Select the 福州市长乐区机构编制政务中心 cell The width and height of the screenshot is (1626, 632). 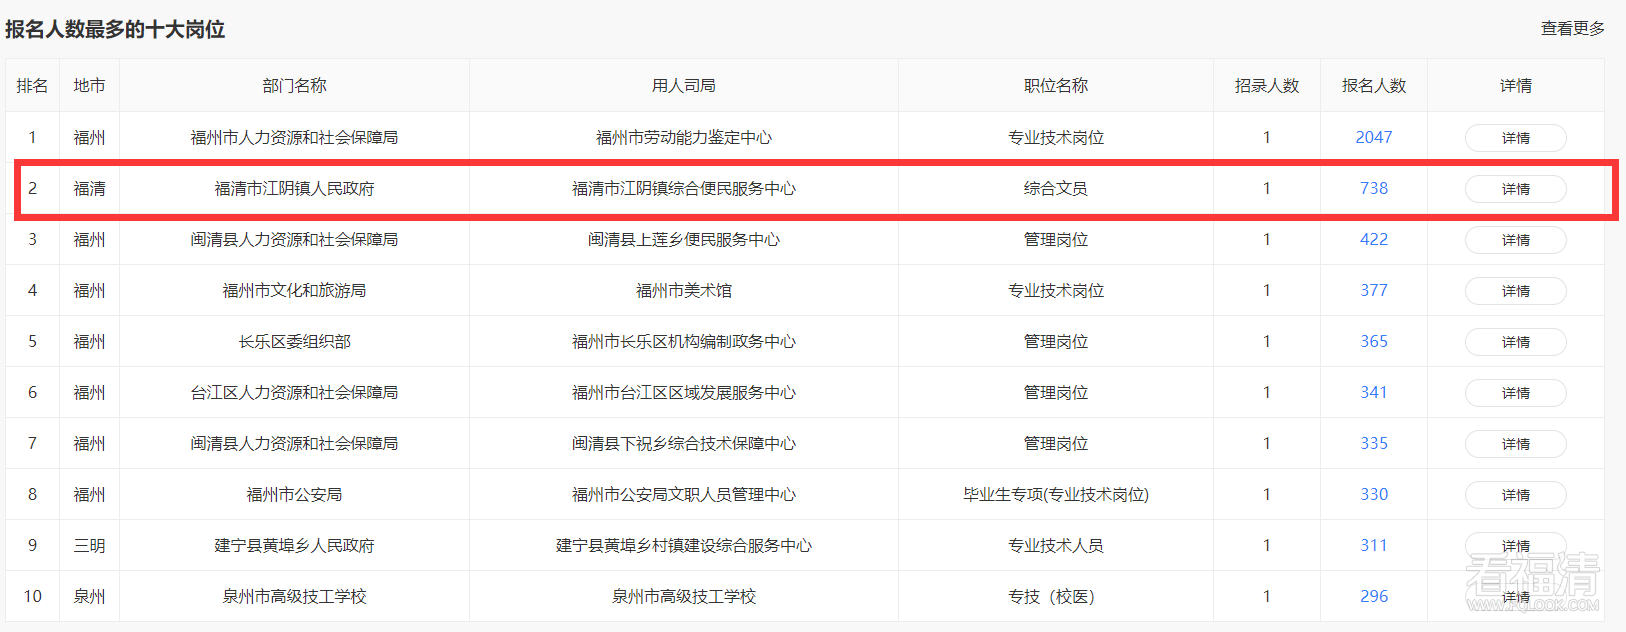[x=684, y=341]
